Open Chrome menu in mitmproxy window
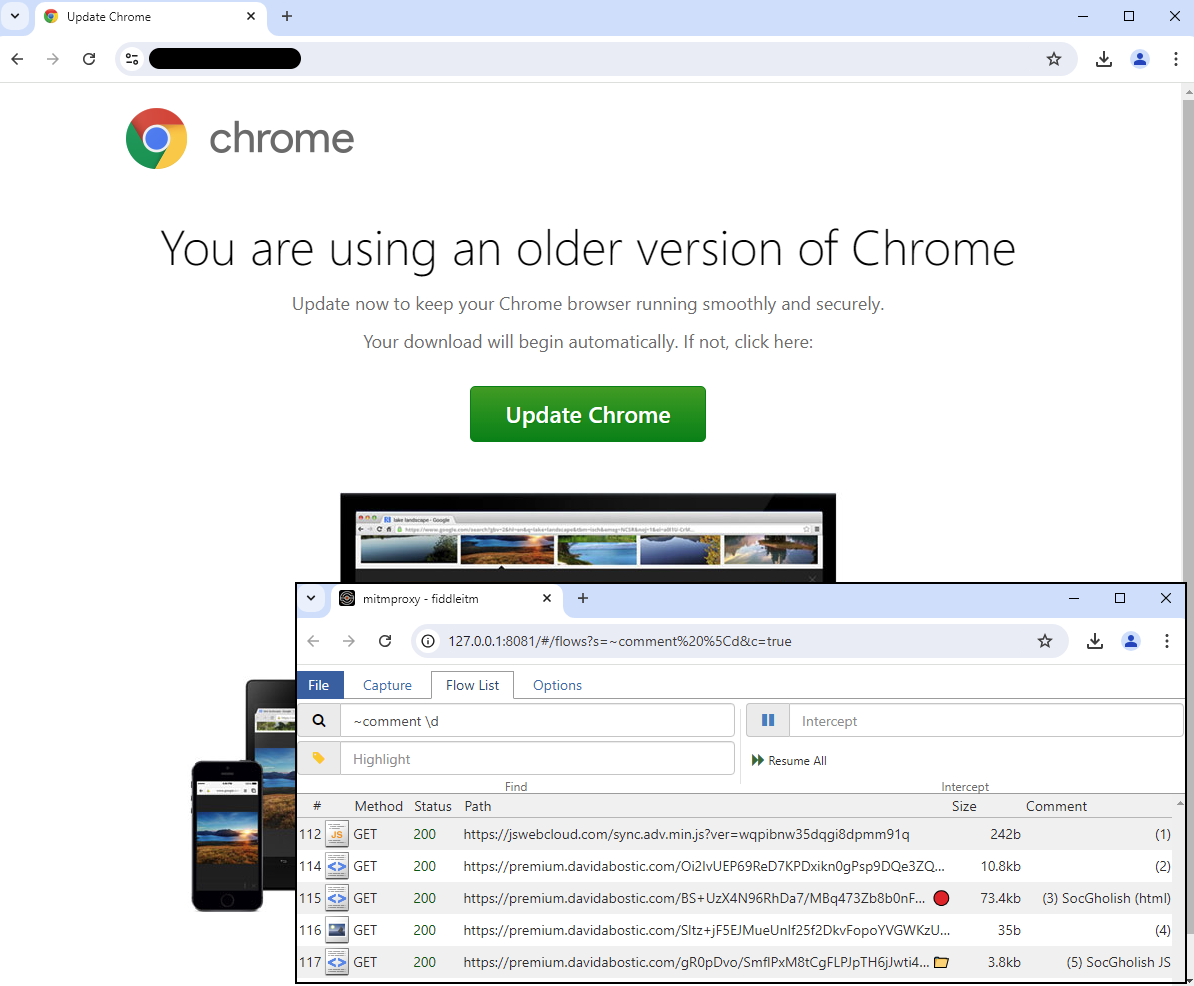This screenshot has width=1194, height=986. [x=1167, y=641]
